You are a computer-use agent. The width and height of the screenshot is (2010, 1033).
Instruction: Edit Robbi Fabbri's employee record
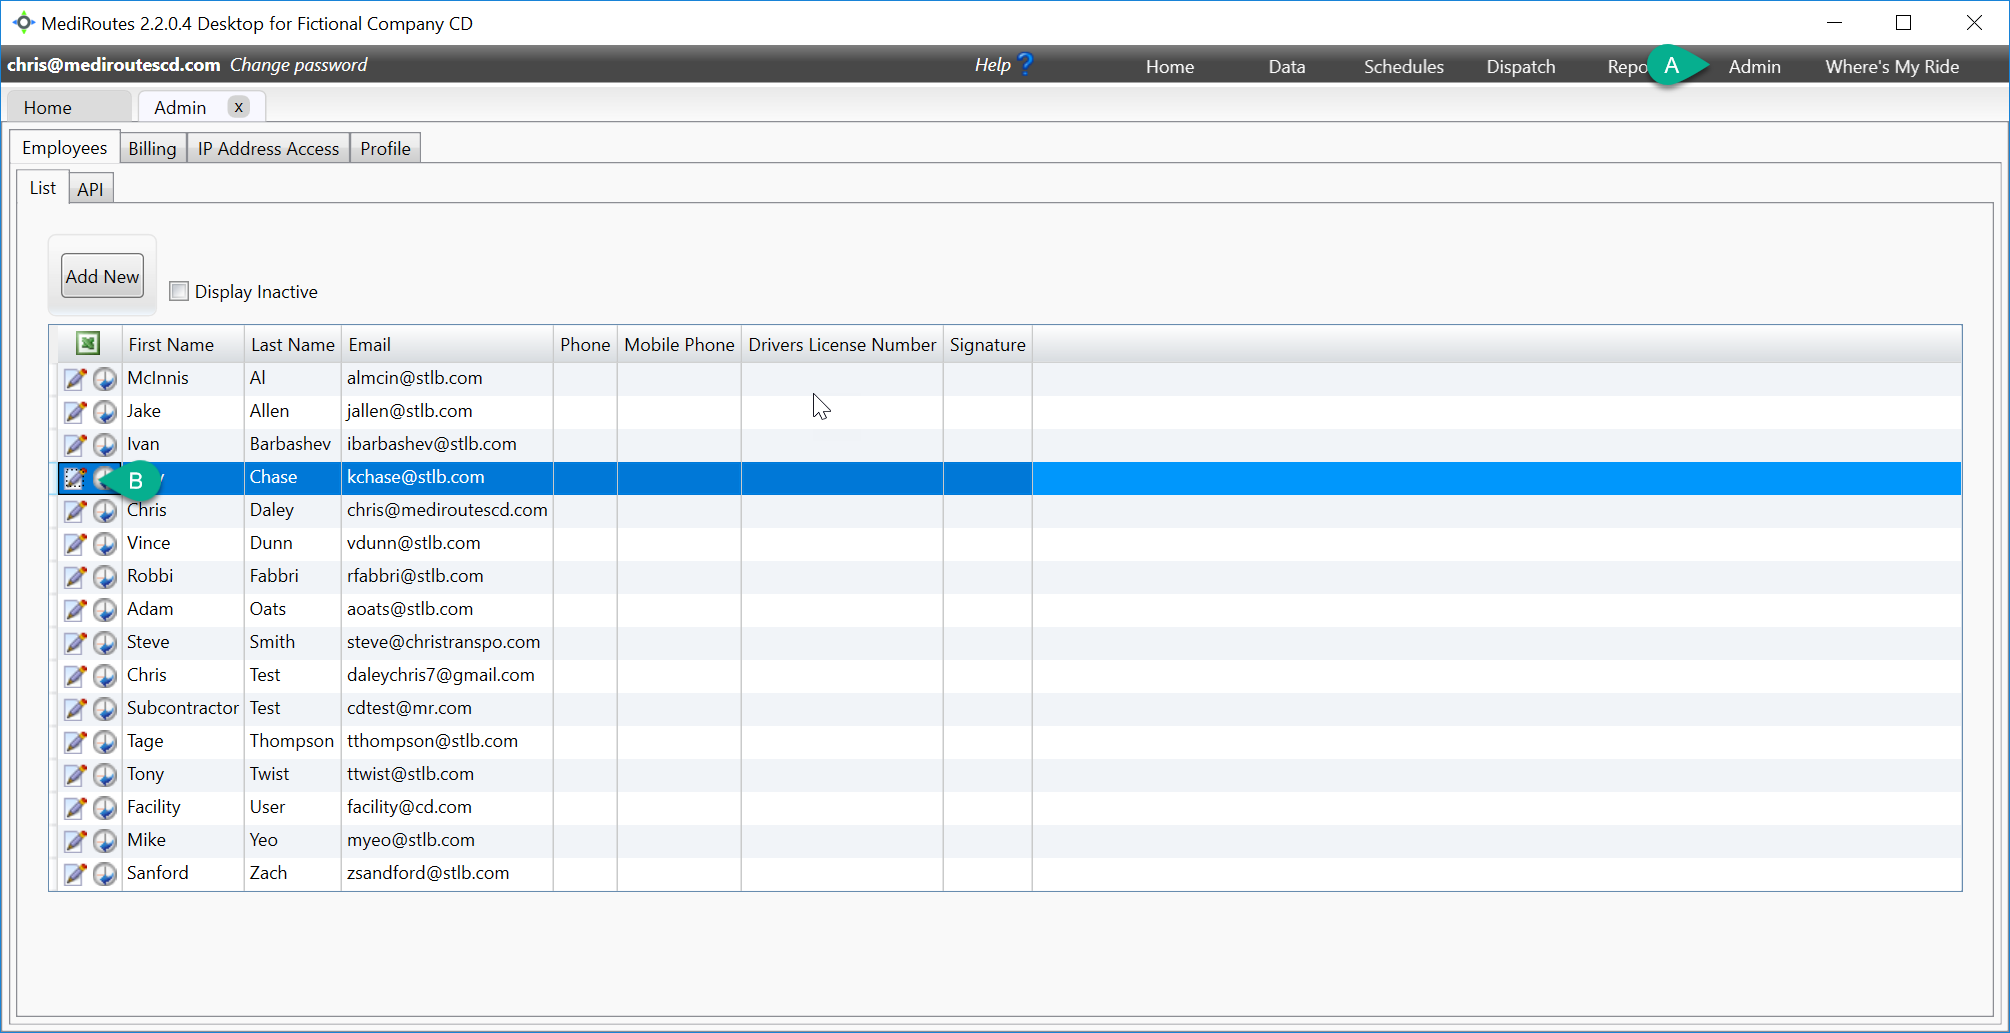(75, 577)
